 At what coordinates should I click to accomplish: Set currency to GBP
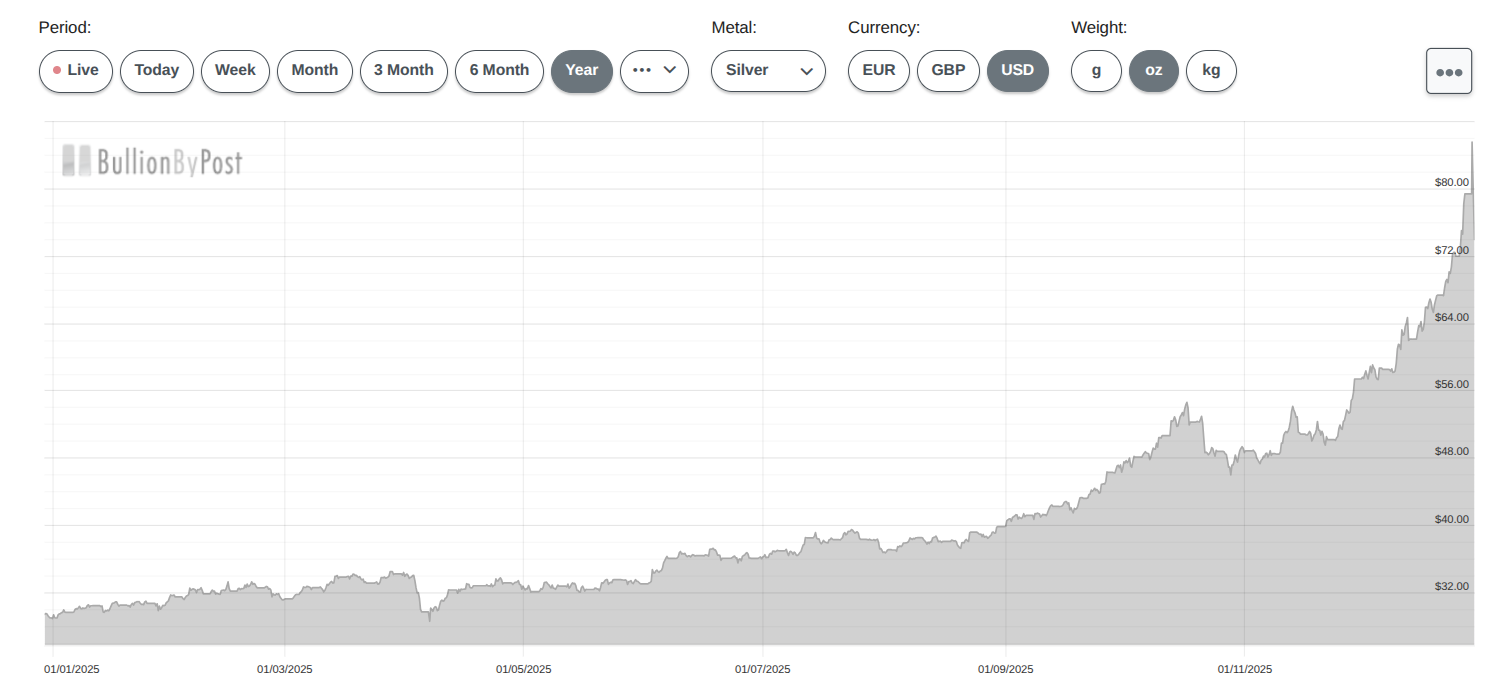click(948, 71)
